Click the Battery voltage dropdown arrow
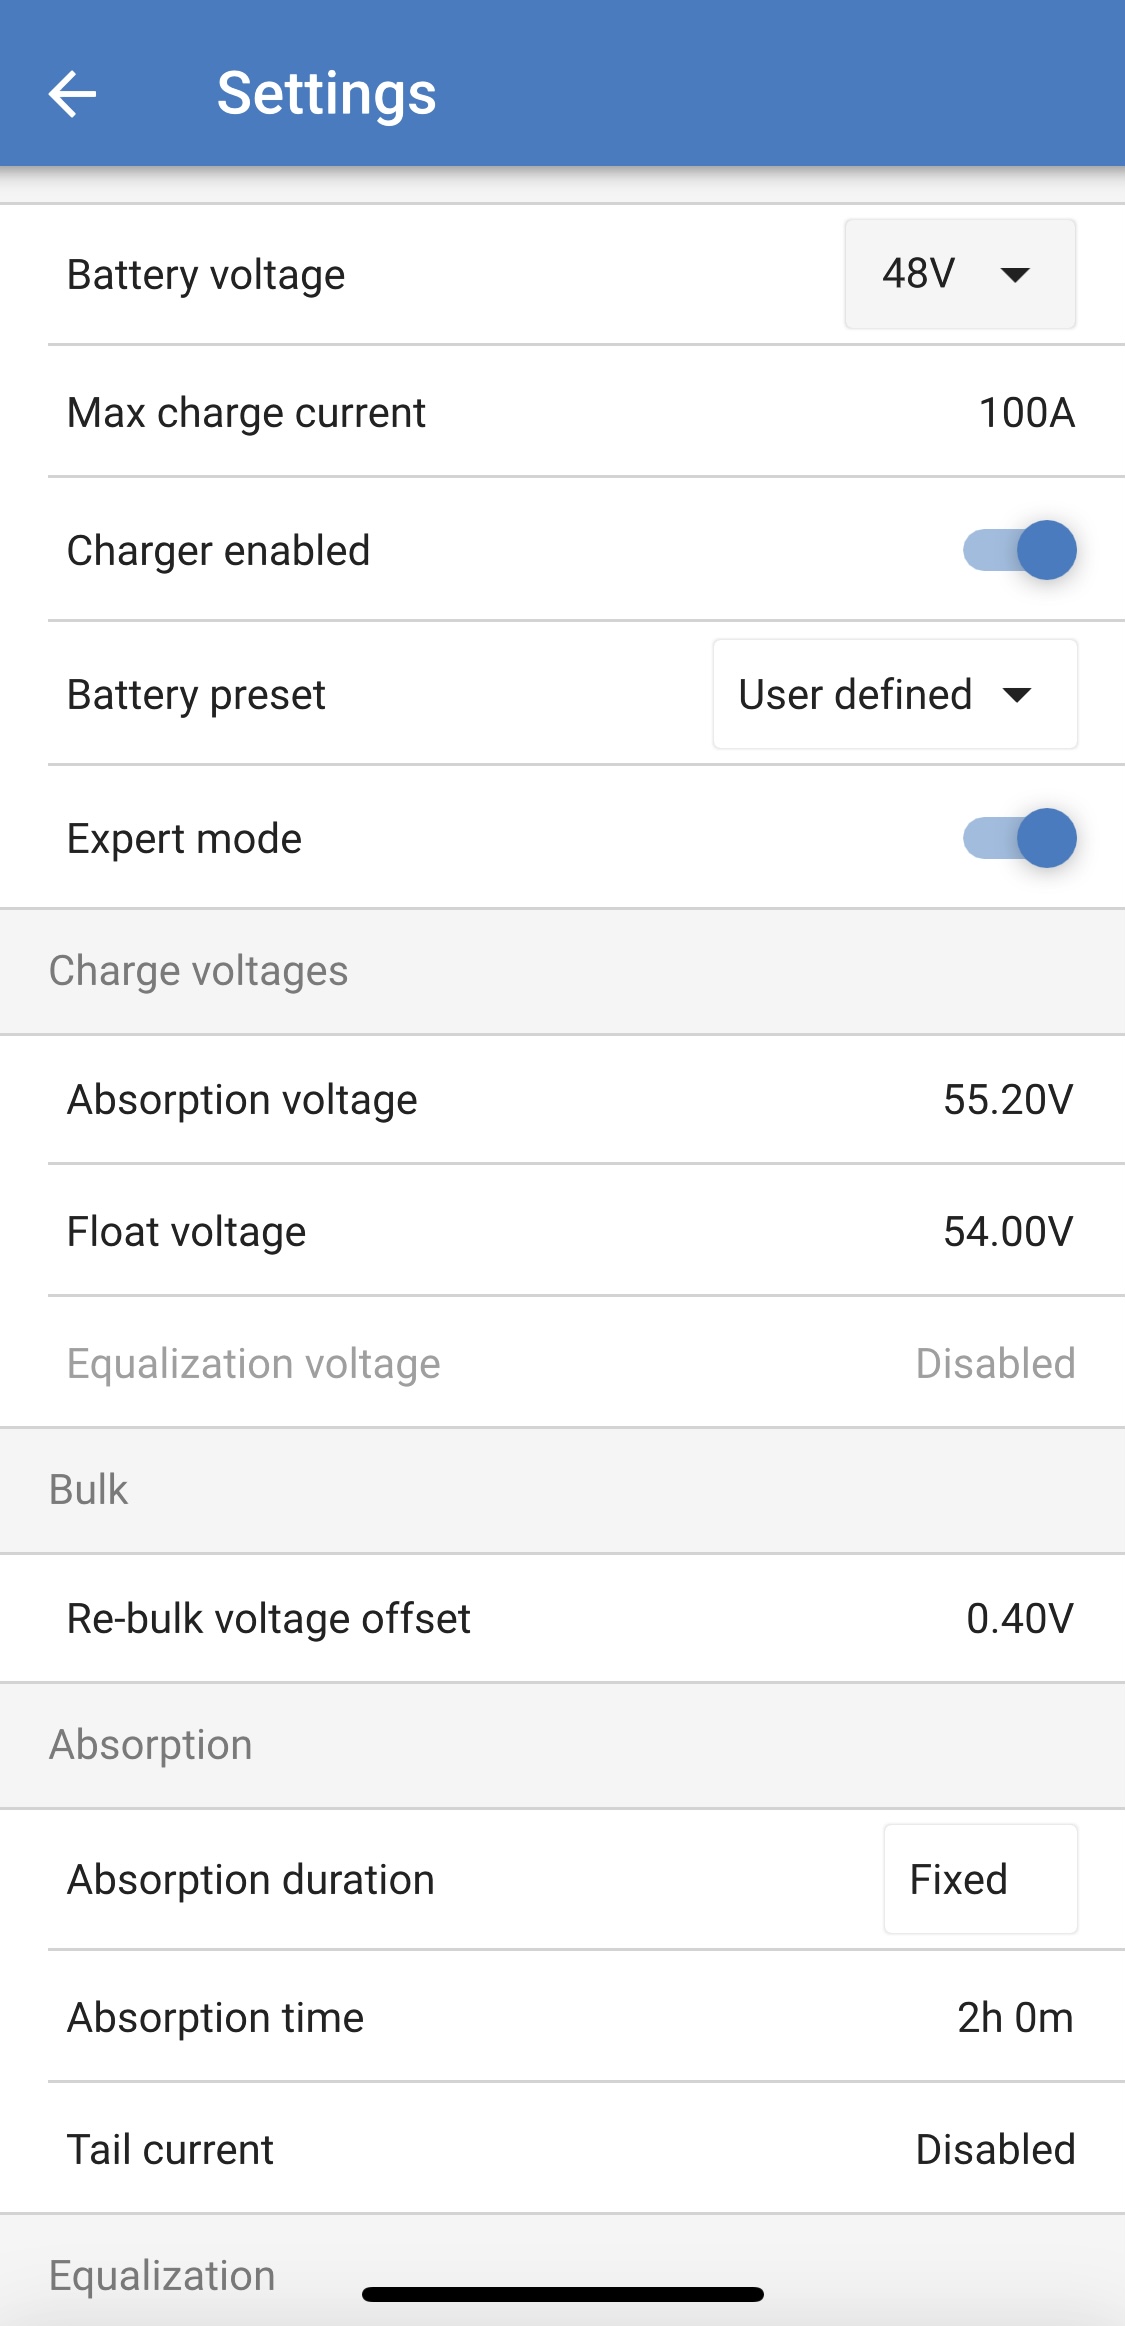This screenshot has width=1125, height=2326. click(1015, 275)
